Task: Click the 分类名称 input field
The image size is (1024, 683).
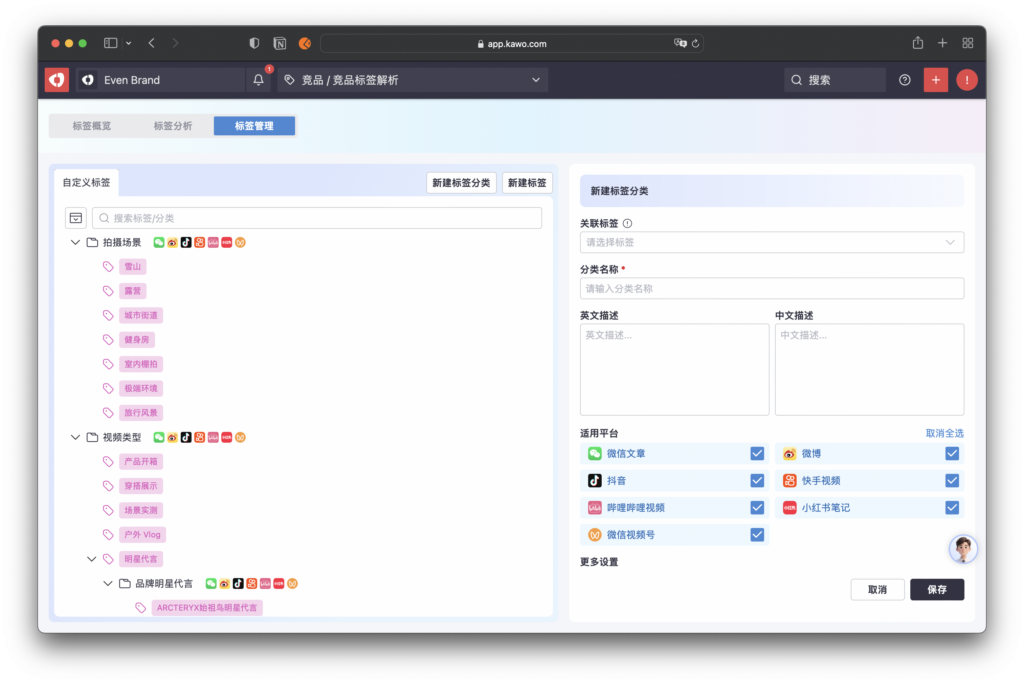Action: point(771,289)
